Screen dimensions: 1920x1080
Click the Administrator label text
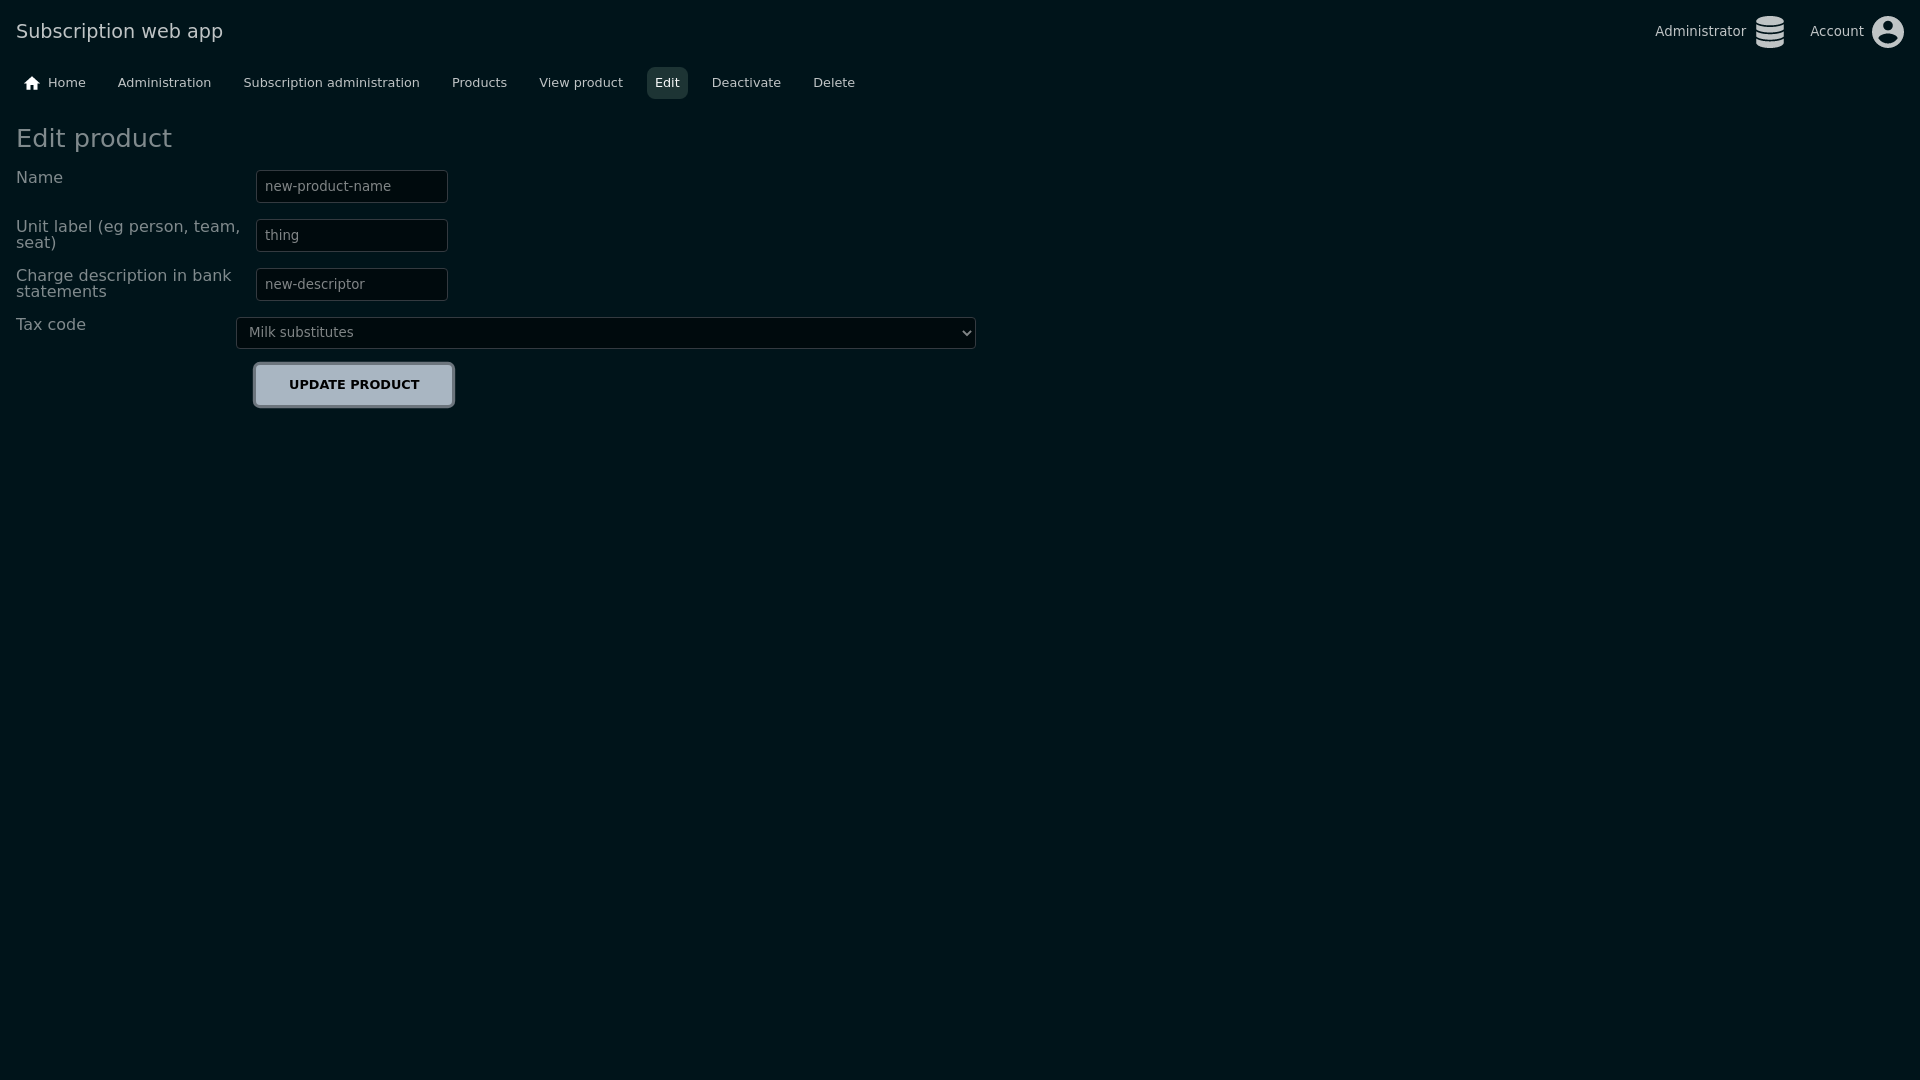[x=1699, y=32]
